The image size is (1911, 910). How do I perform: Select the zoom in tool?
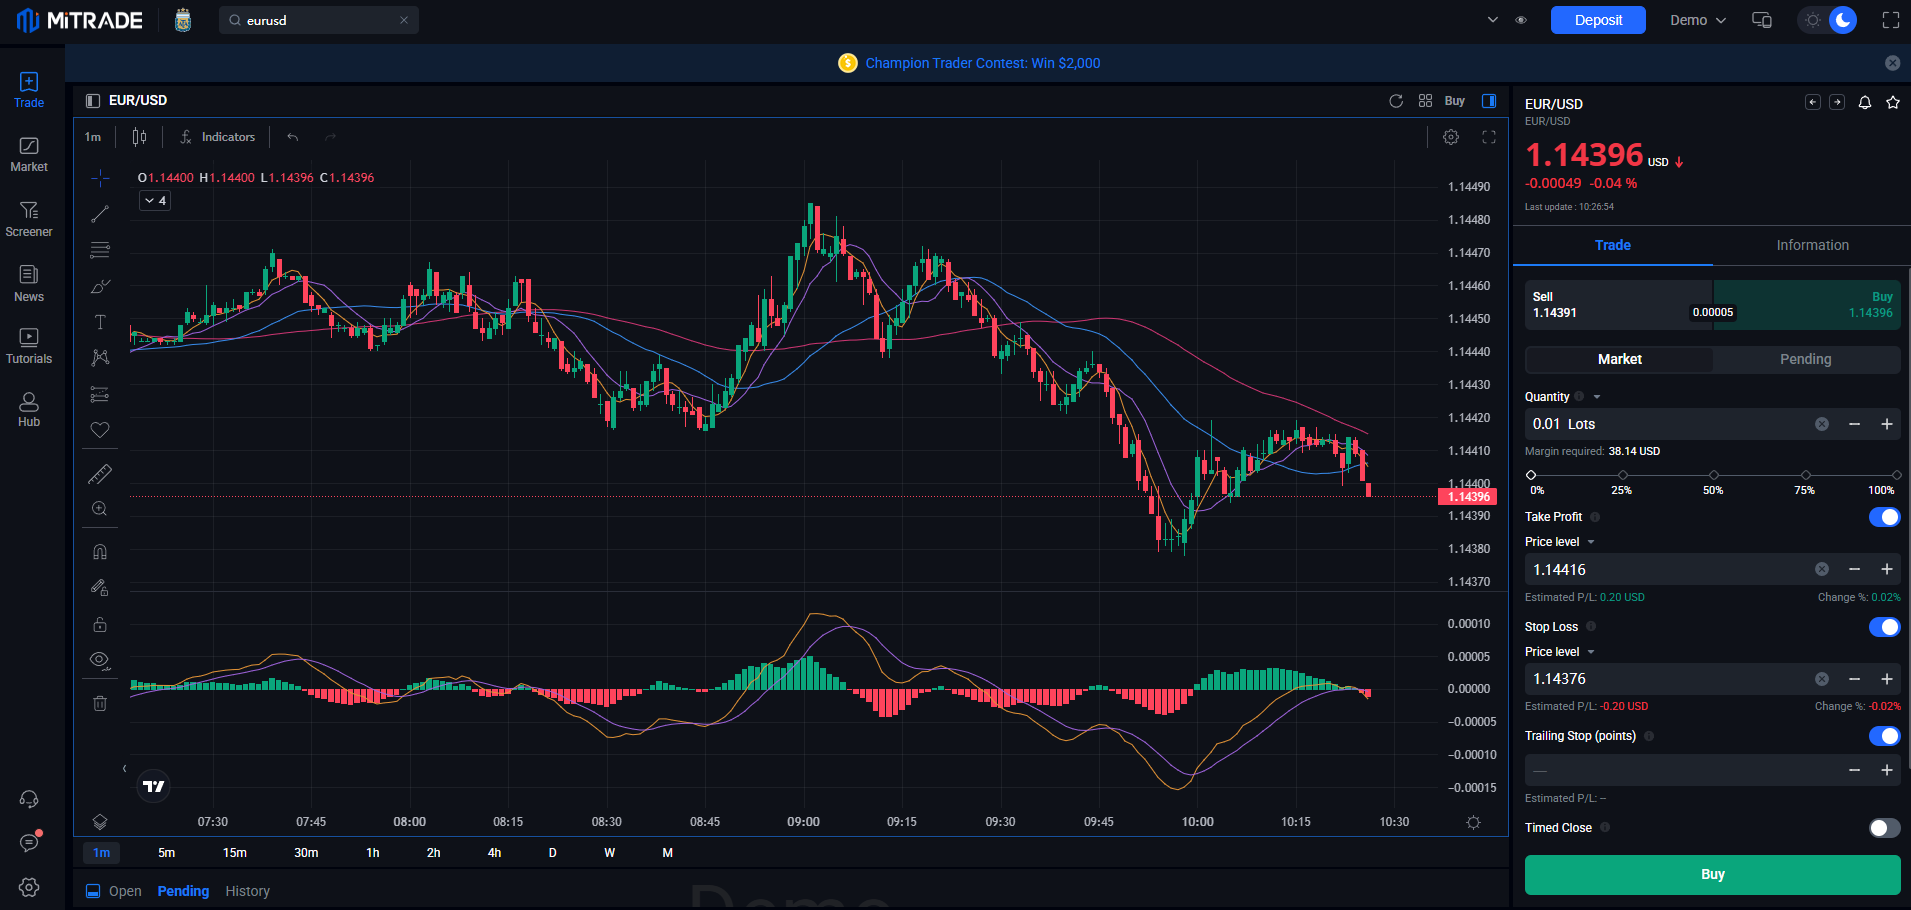coord(100,509)
